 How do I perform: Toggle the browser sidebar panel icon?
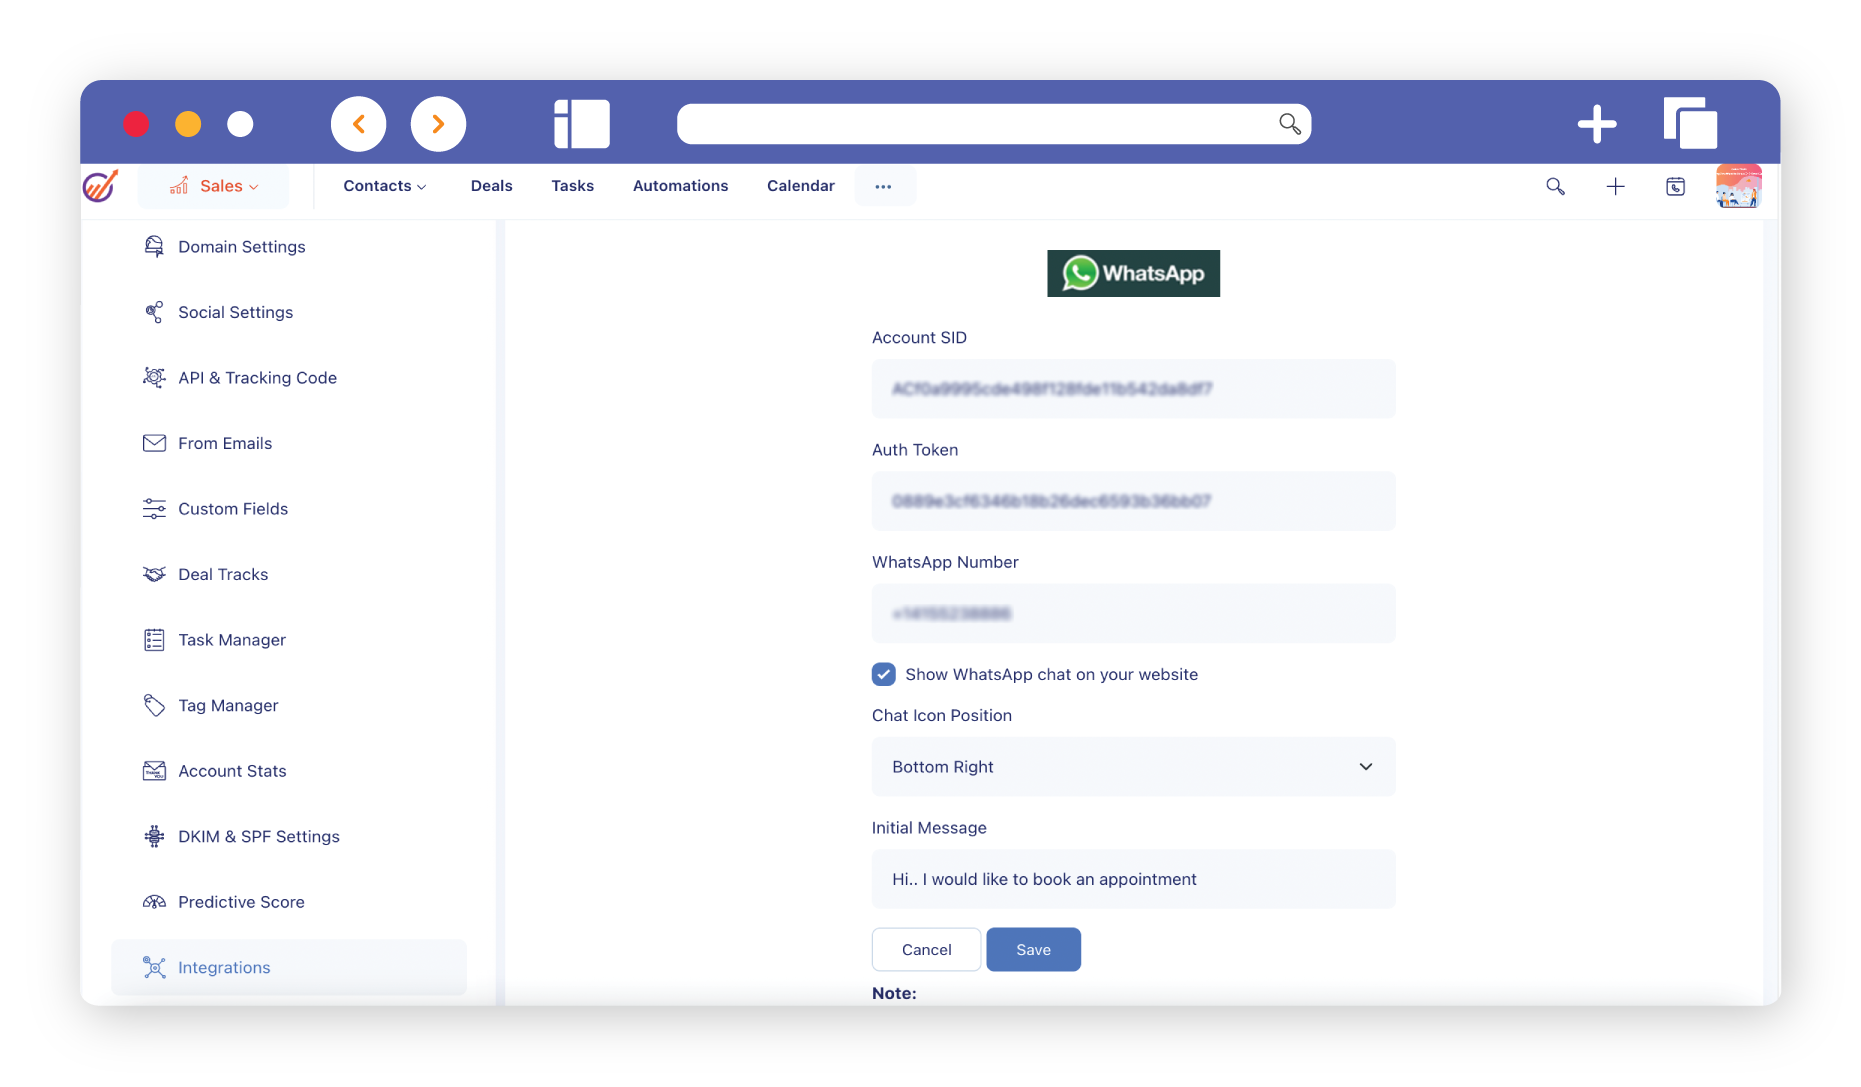click(582, 124)
